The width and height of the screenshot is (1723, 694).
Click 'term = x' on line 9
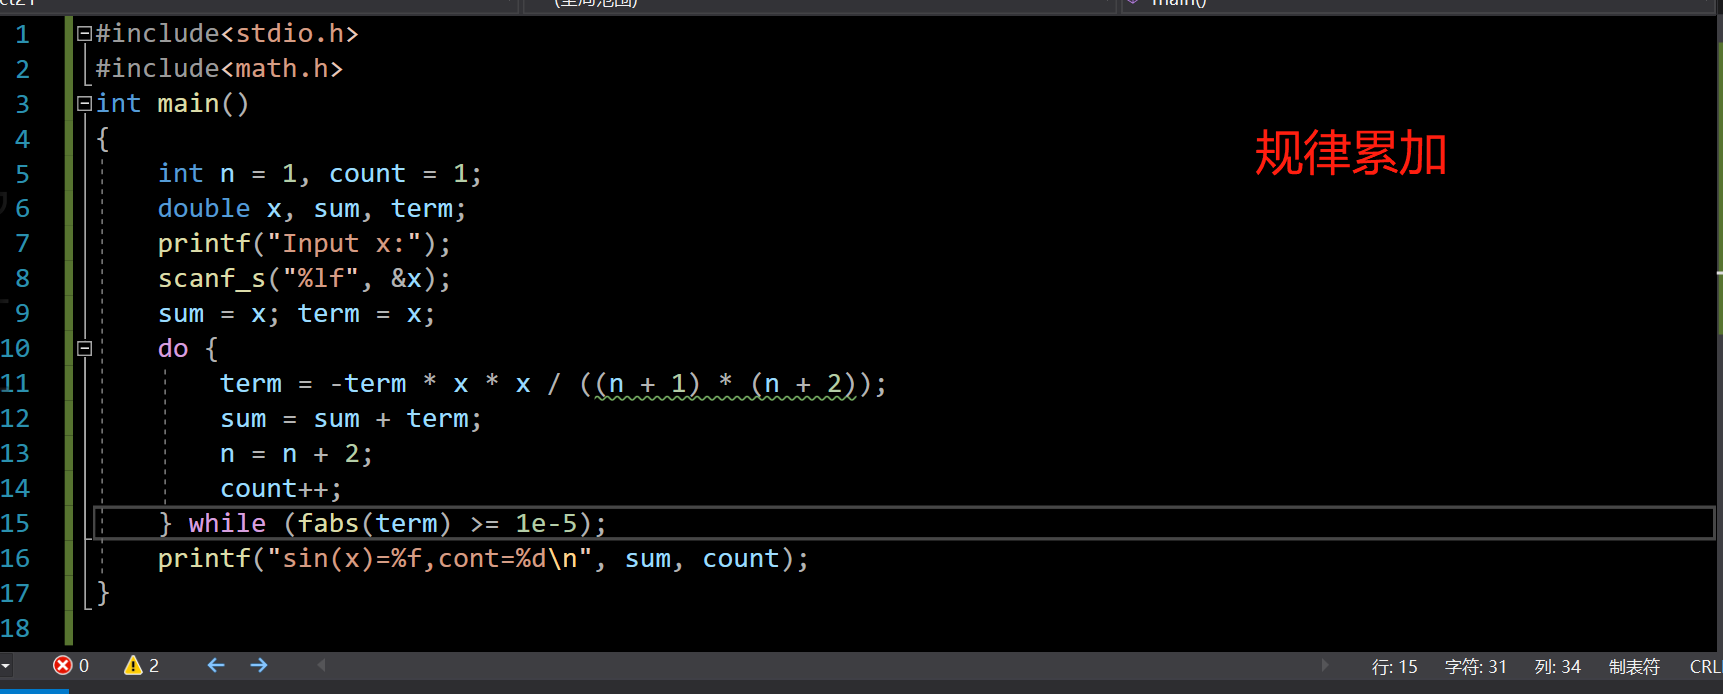point(359,314)
